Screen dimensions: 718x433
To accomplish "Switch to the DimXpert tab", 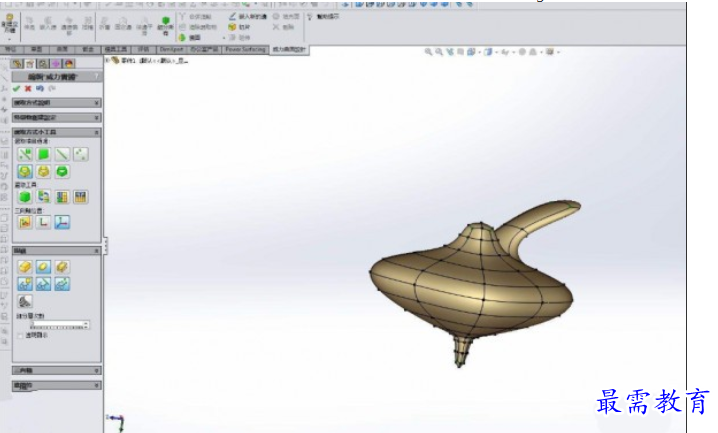I will click(171, 49).
